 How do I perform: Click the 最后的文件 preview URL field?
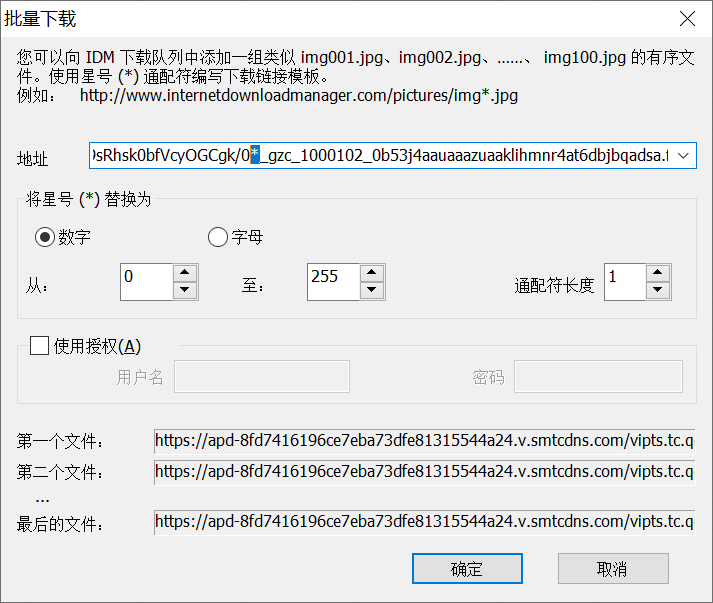click(423, 521)
